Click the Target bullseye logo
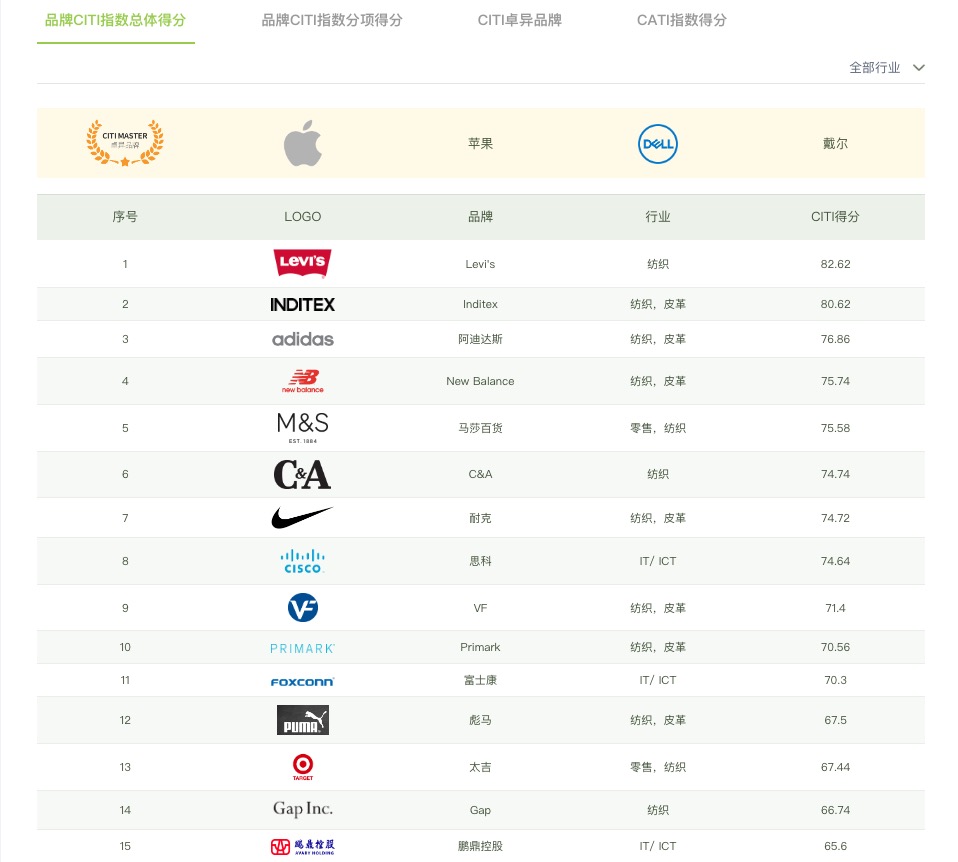 (x=303, y=767)
